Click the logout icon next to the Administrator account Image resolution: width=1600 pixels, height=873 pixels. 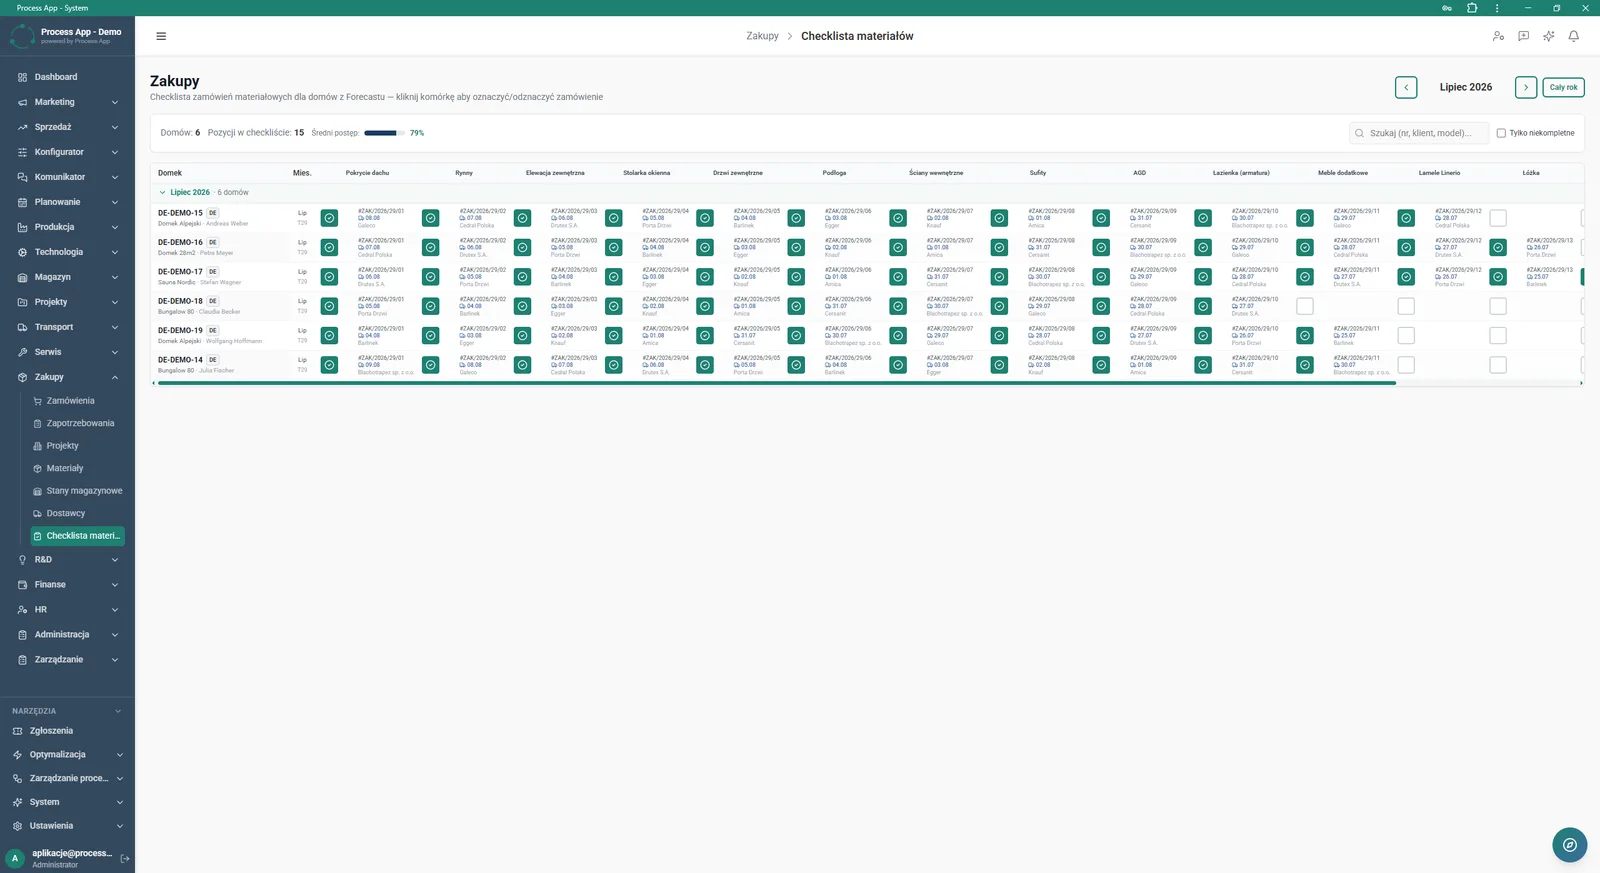point(125,858)
